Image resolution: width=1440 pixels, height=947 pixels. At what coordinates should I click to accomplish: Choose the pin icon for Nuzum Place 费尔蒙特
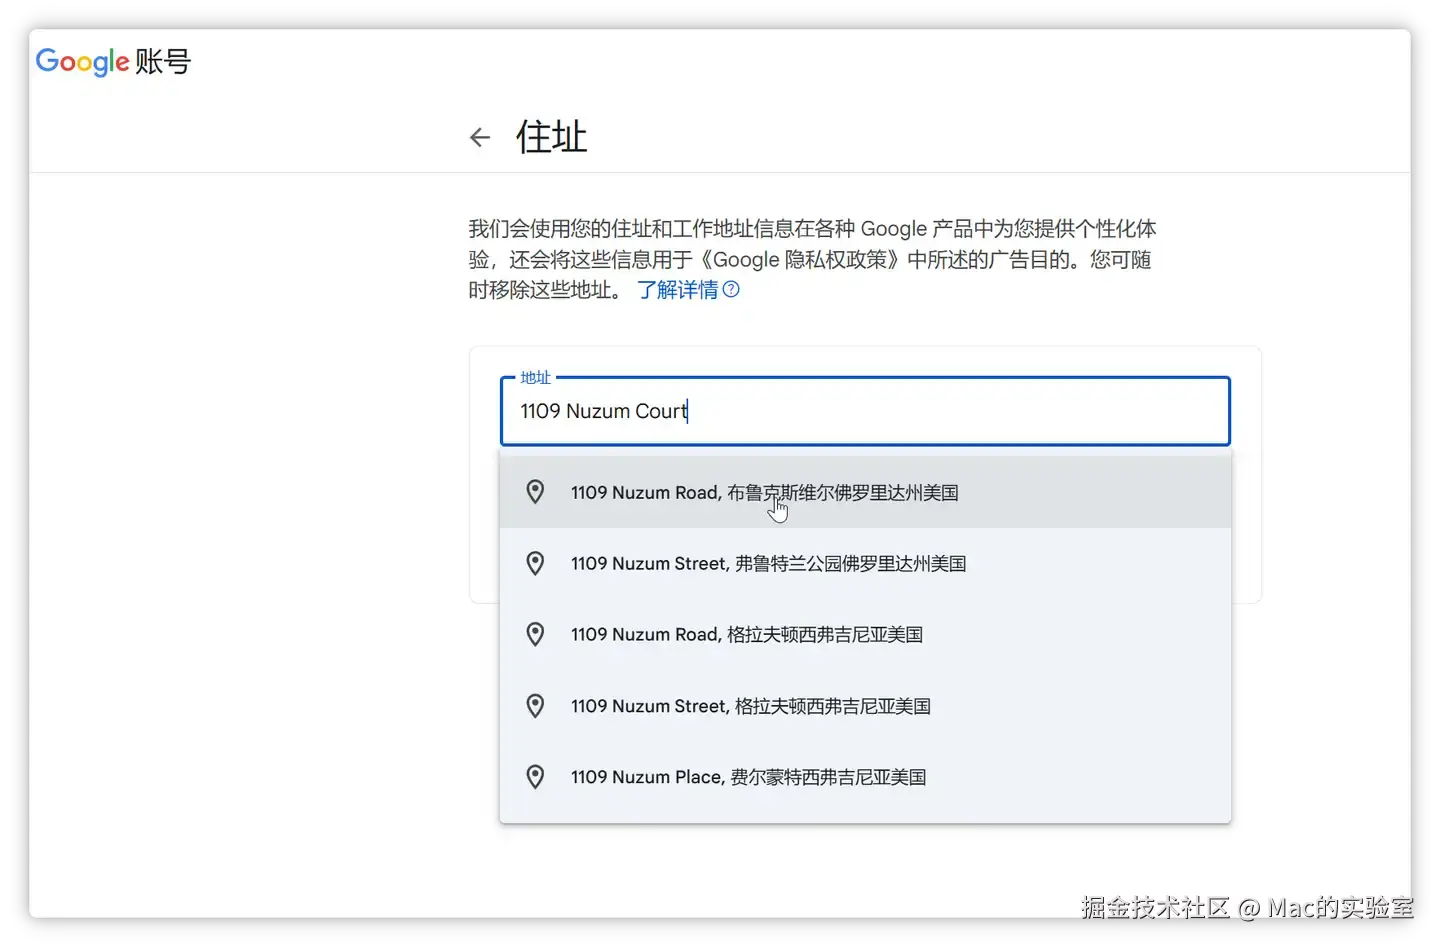point(536,777)
